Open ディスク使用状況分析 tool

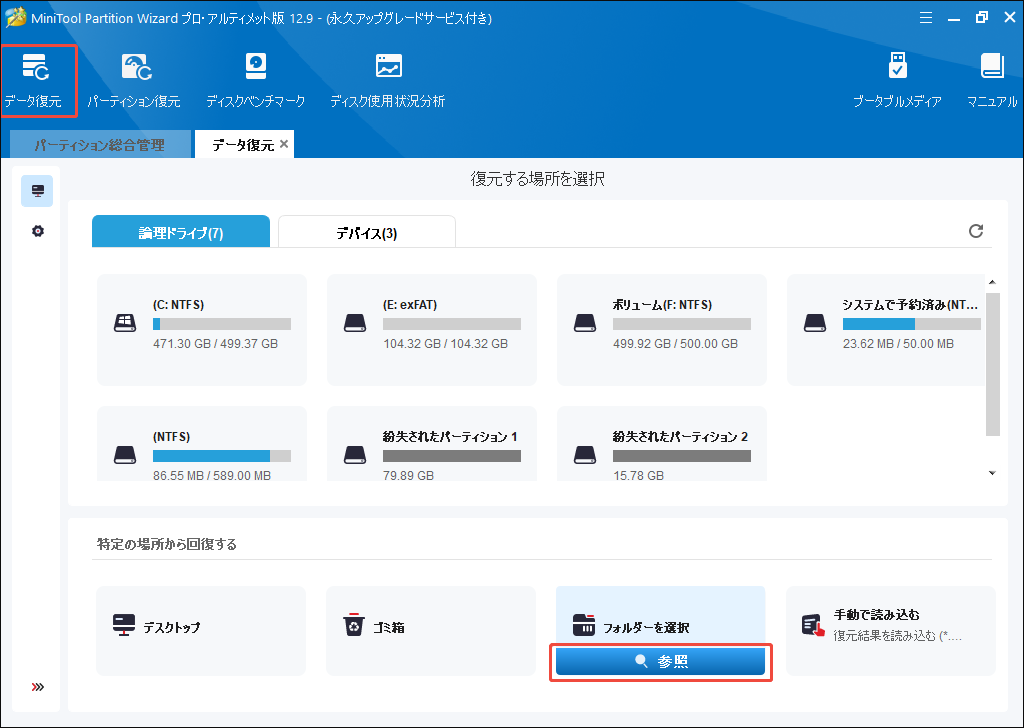click(x=387, y=81)
